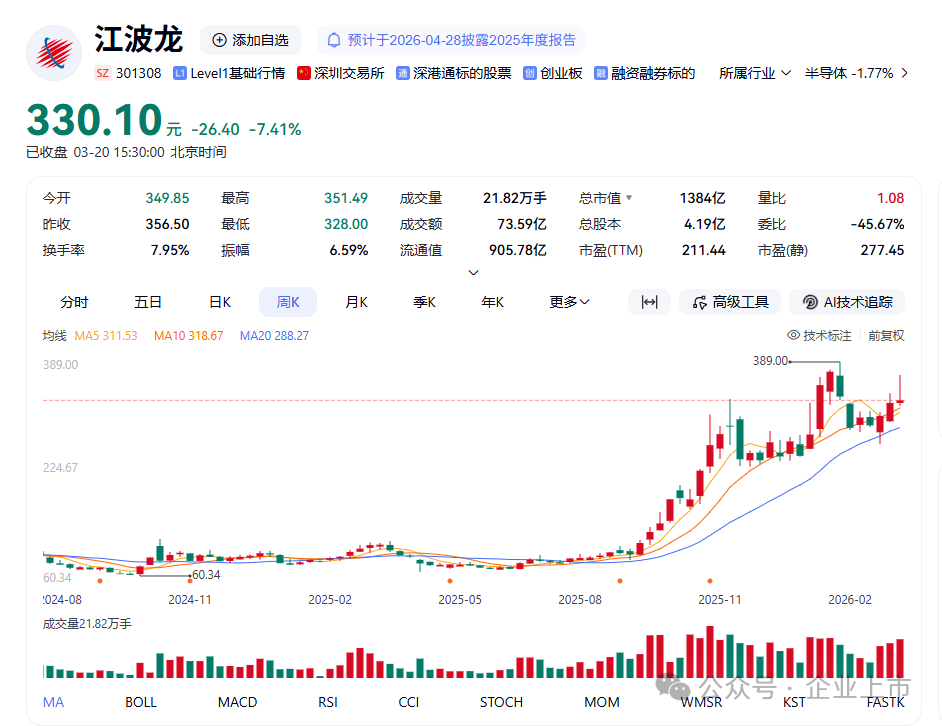Viewport: 942px width, 726px height.
Task: Click the 前复权 adjustment option
Action: click(886, 335)
